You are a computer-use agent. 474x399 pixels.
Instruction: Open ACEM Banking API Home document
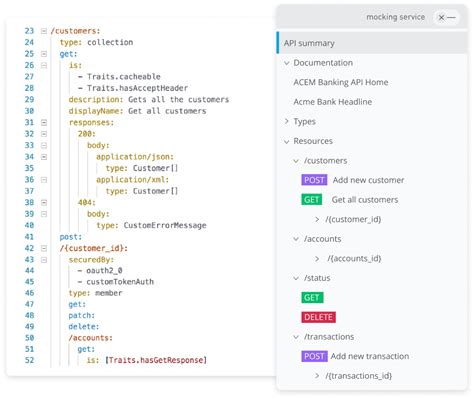(340, 82)
